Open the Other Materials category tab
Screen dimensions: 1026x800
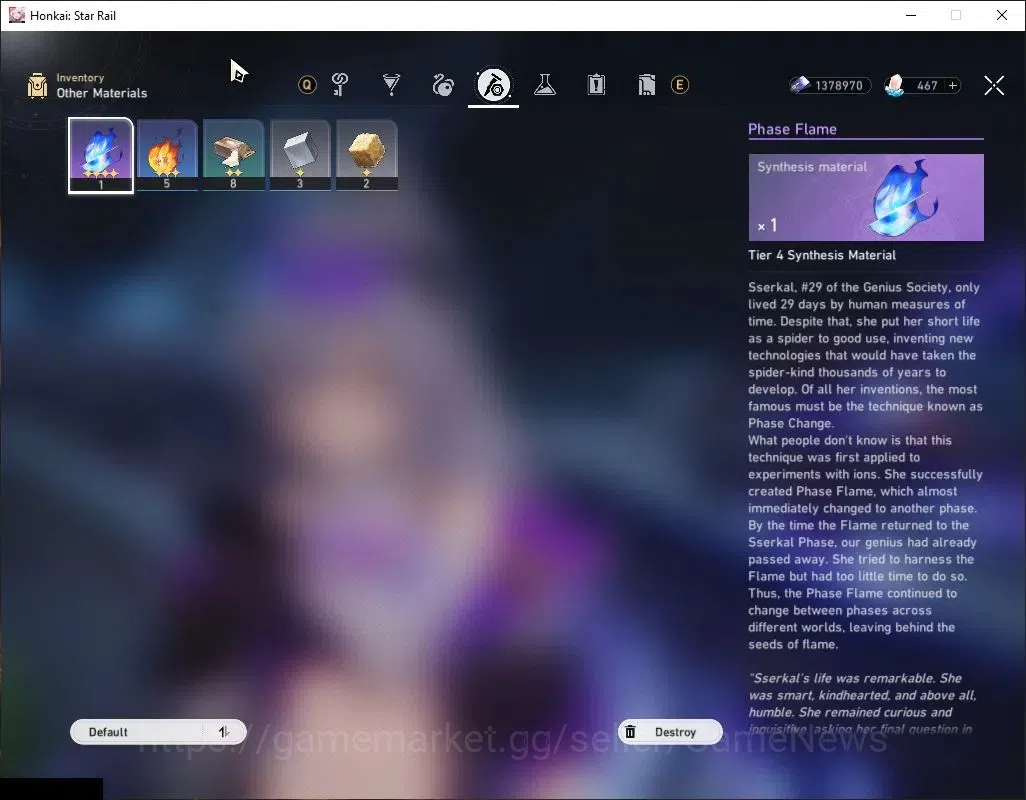[x=493, y=85]
